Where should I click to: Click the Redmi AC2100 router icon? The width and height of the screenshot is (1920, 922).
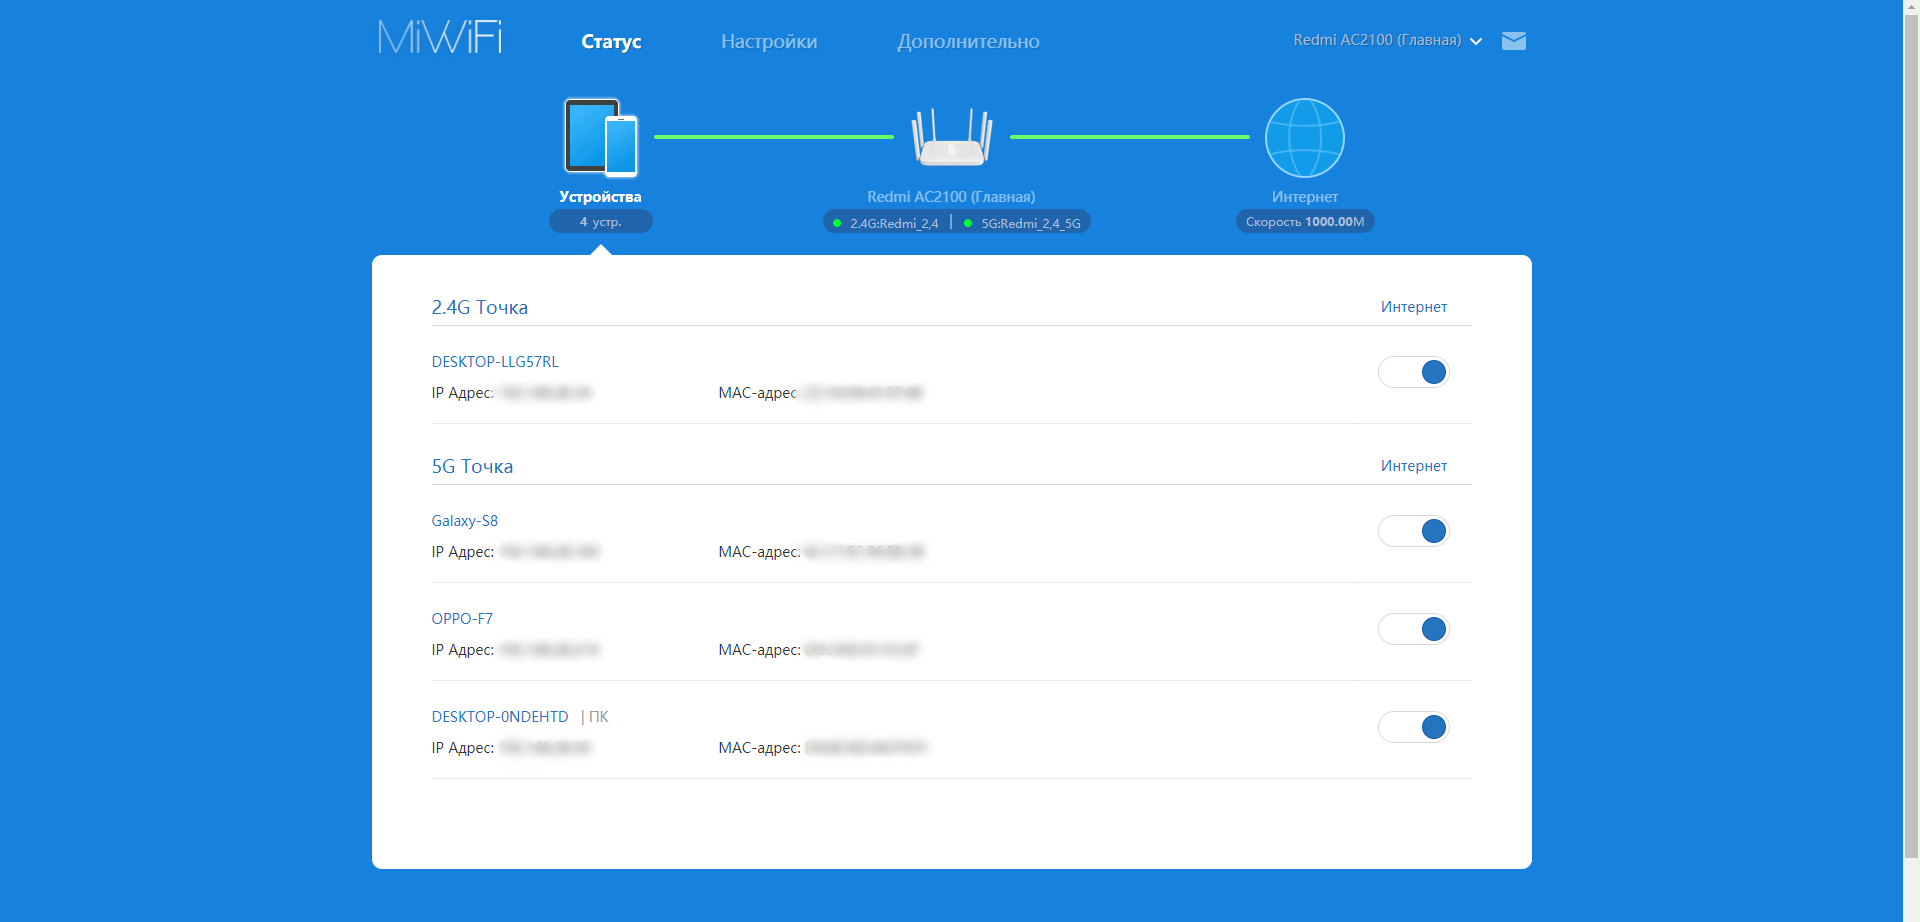(951, 137)
